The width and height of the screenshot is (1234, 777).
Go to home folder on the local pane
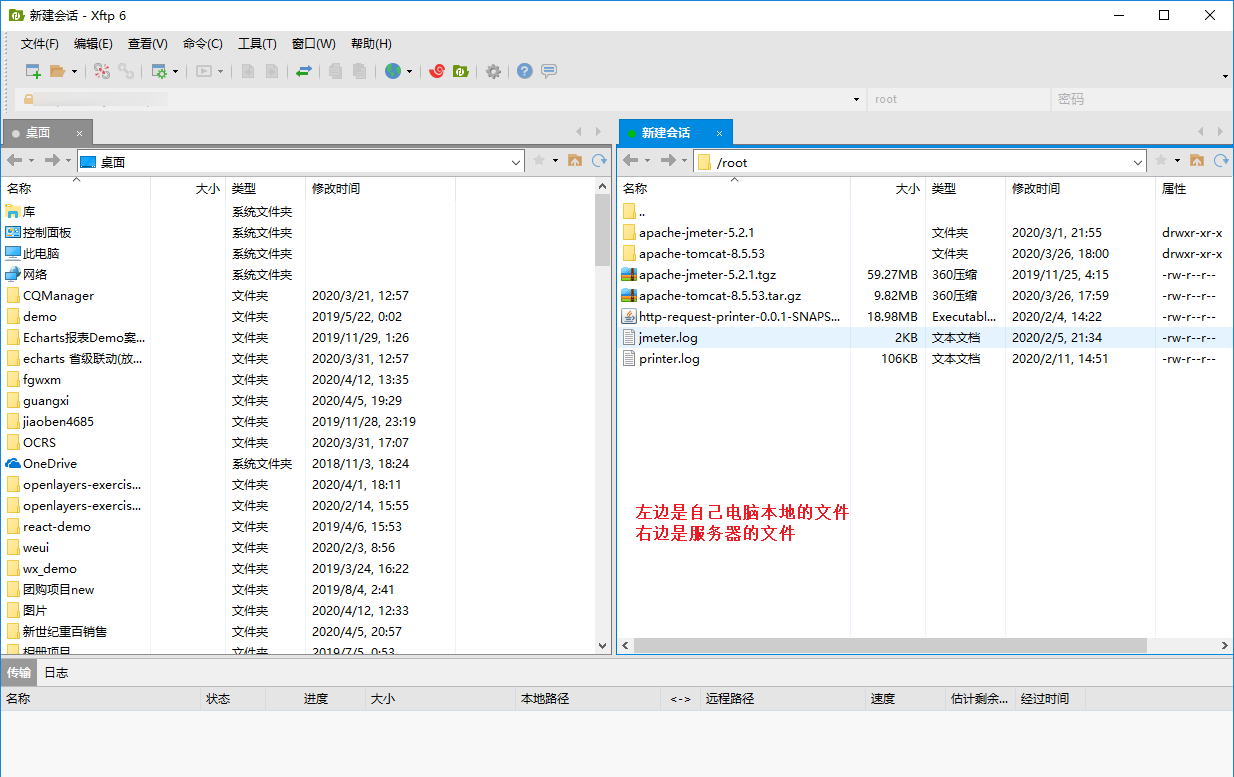click(x=576, y=160)
